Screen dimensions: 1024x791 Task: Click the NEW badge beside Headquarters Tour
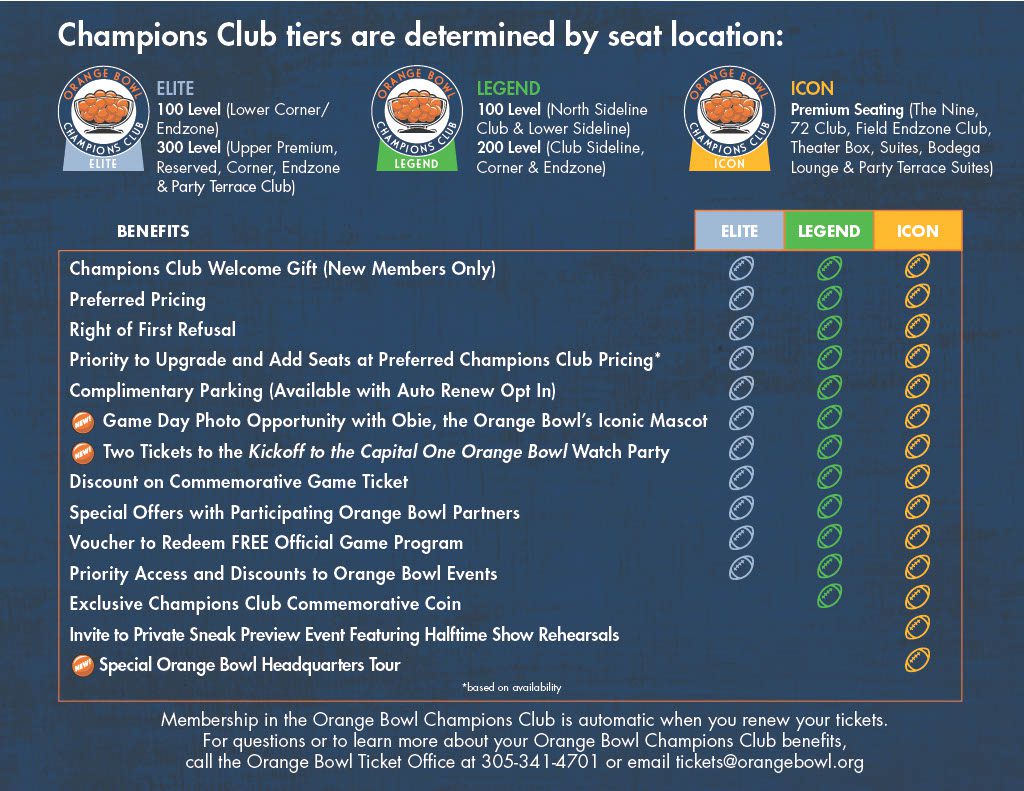pyautogui.click(x=83, y=665)
